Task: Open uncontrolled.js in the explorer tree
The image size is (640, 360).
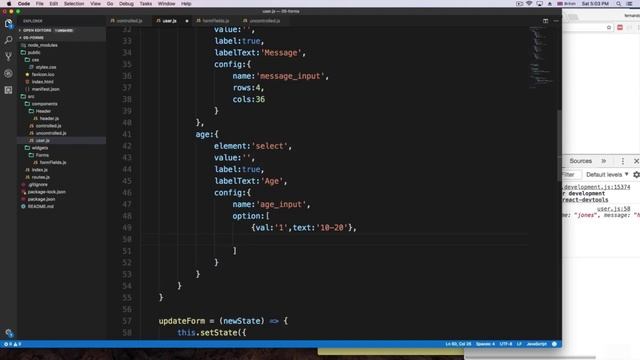Action: click(51, 133)
